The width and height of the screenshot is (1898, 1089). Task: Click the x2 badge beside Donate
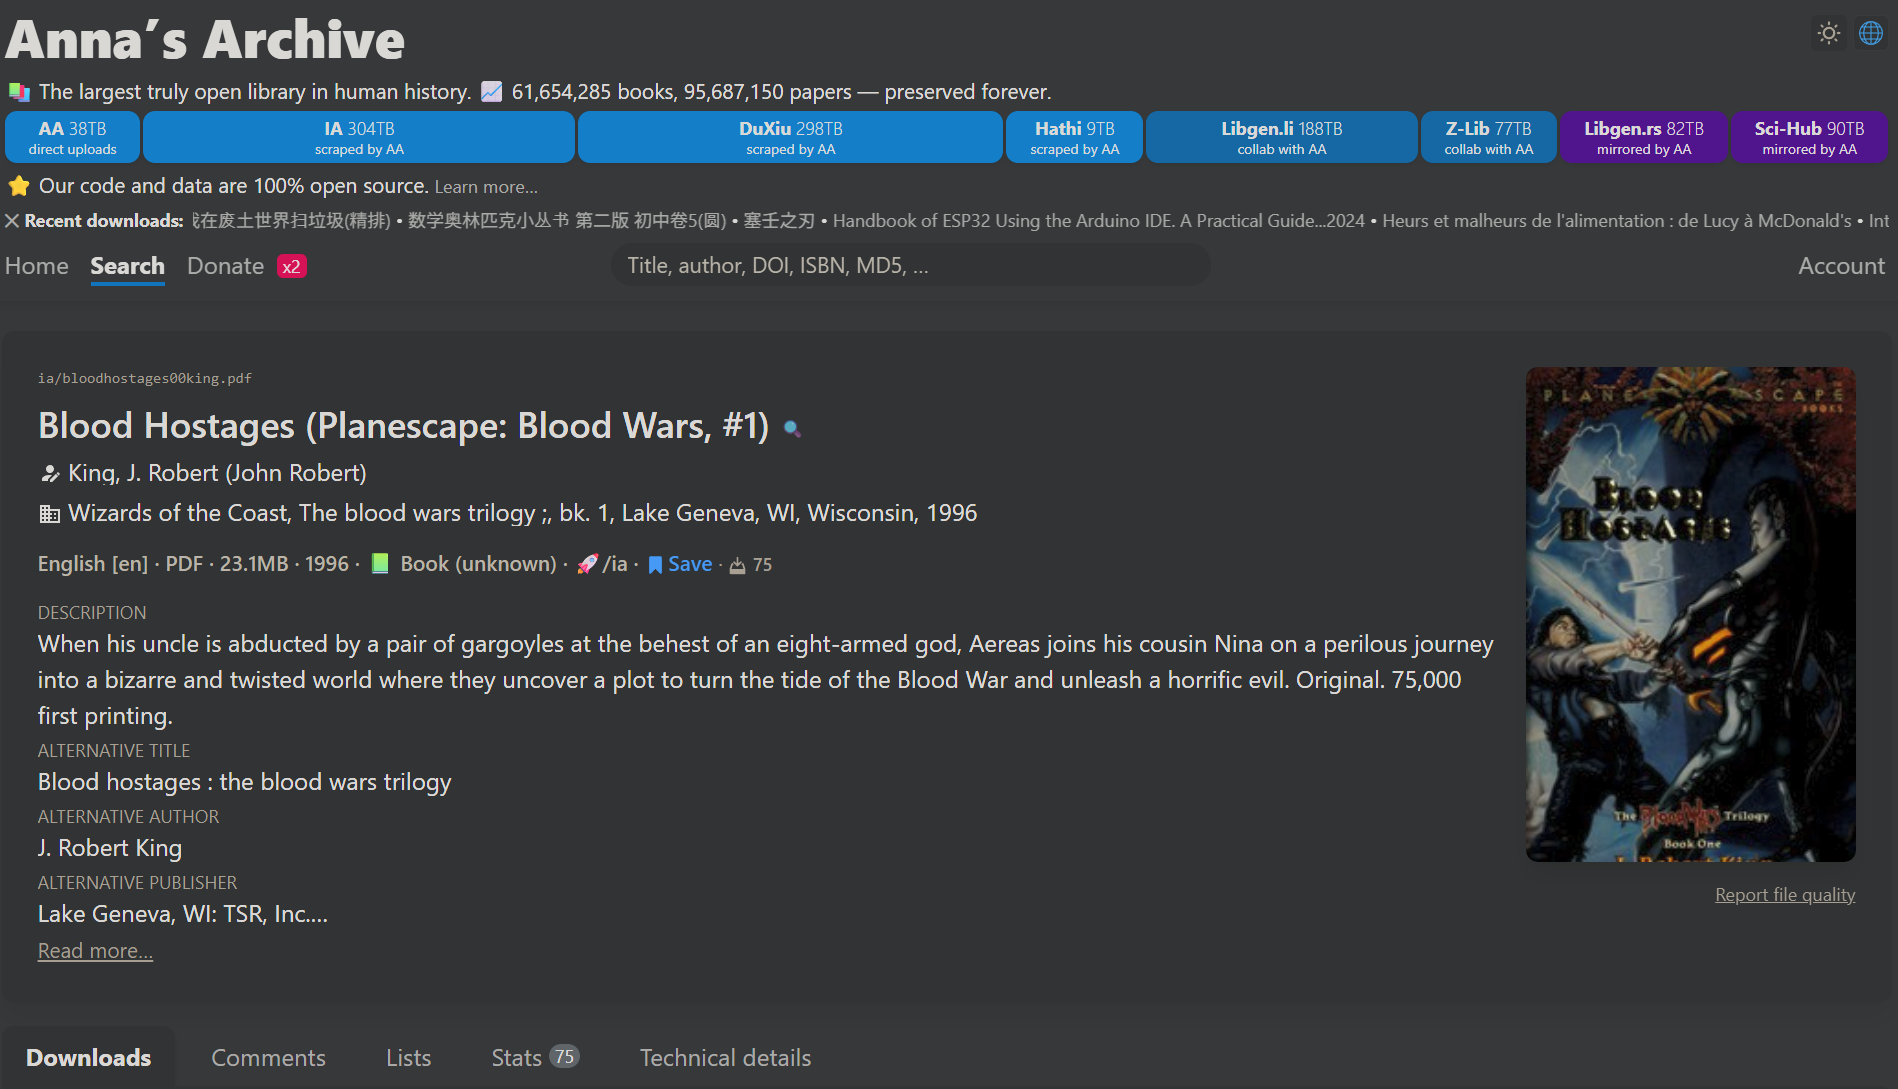pos(291,267)
